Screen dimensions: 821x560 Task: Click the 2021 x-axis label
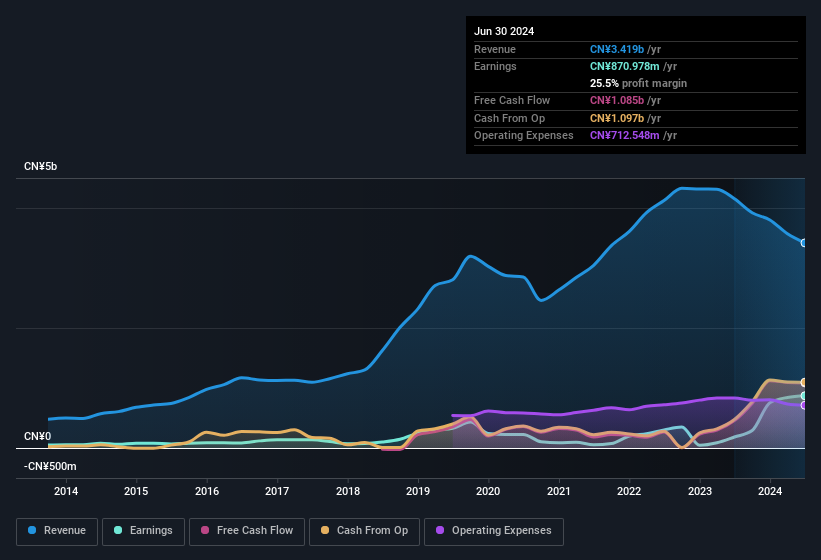[x=559, y=491]
